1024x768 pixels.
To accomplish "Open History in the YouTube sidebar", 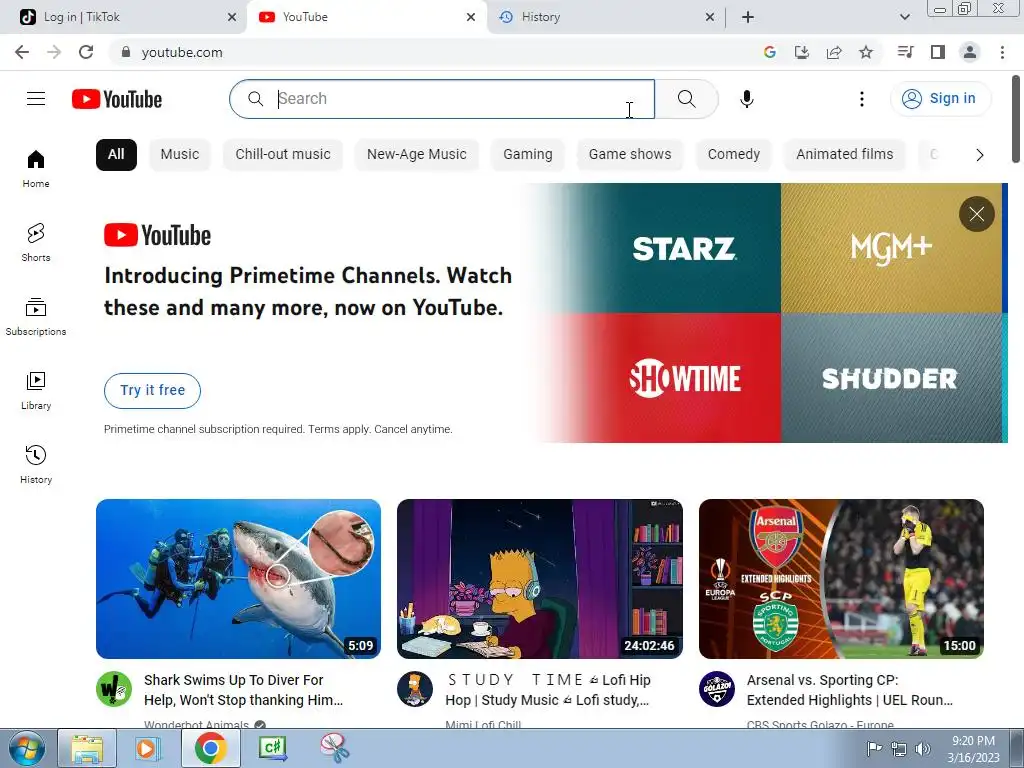I will [x=36, y=464].
